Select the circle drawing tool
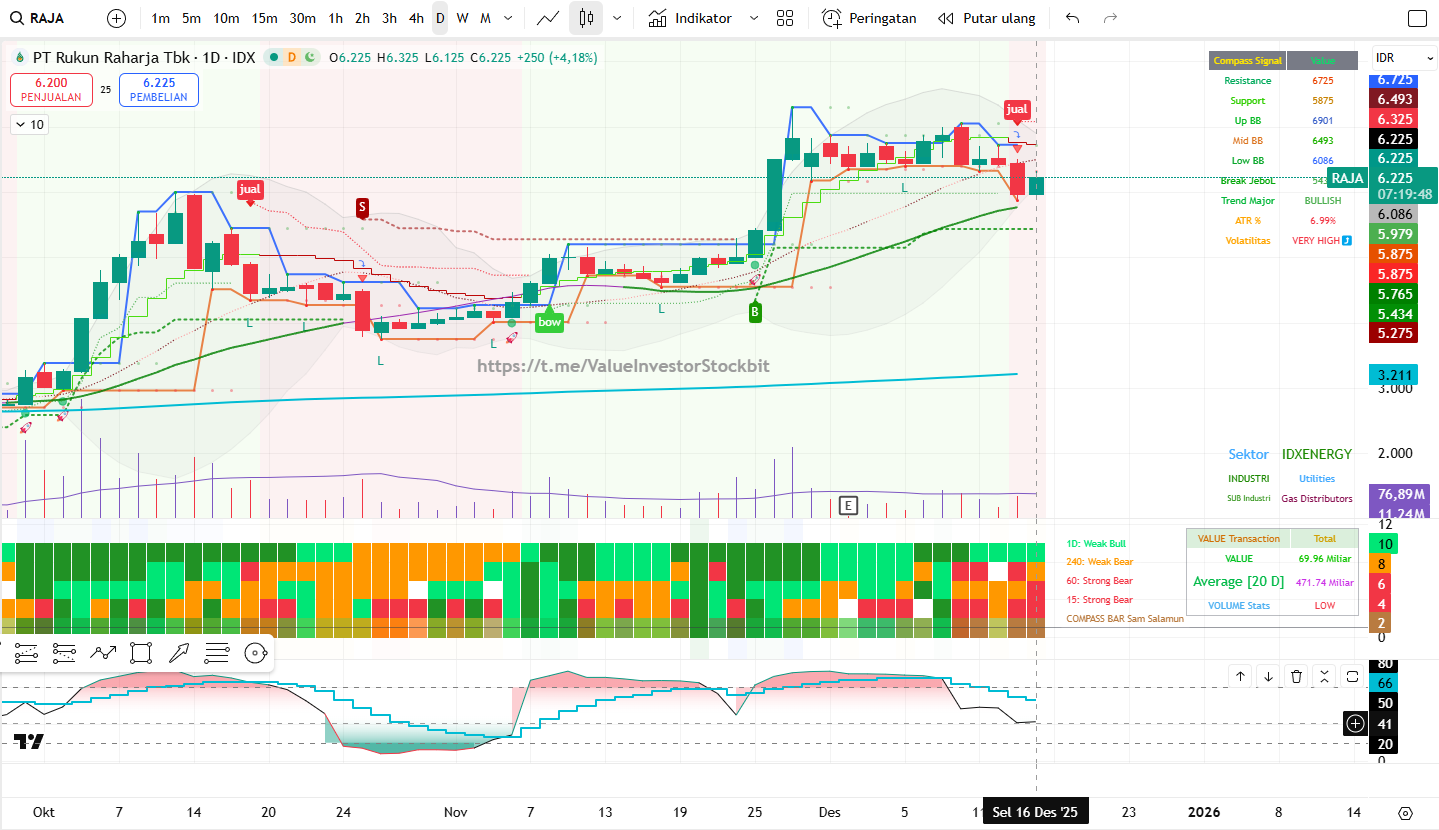This screenshot has width=1439, height=830. [x=256, y=653]
